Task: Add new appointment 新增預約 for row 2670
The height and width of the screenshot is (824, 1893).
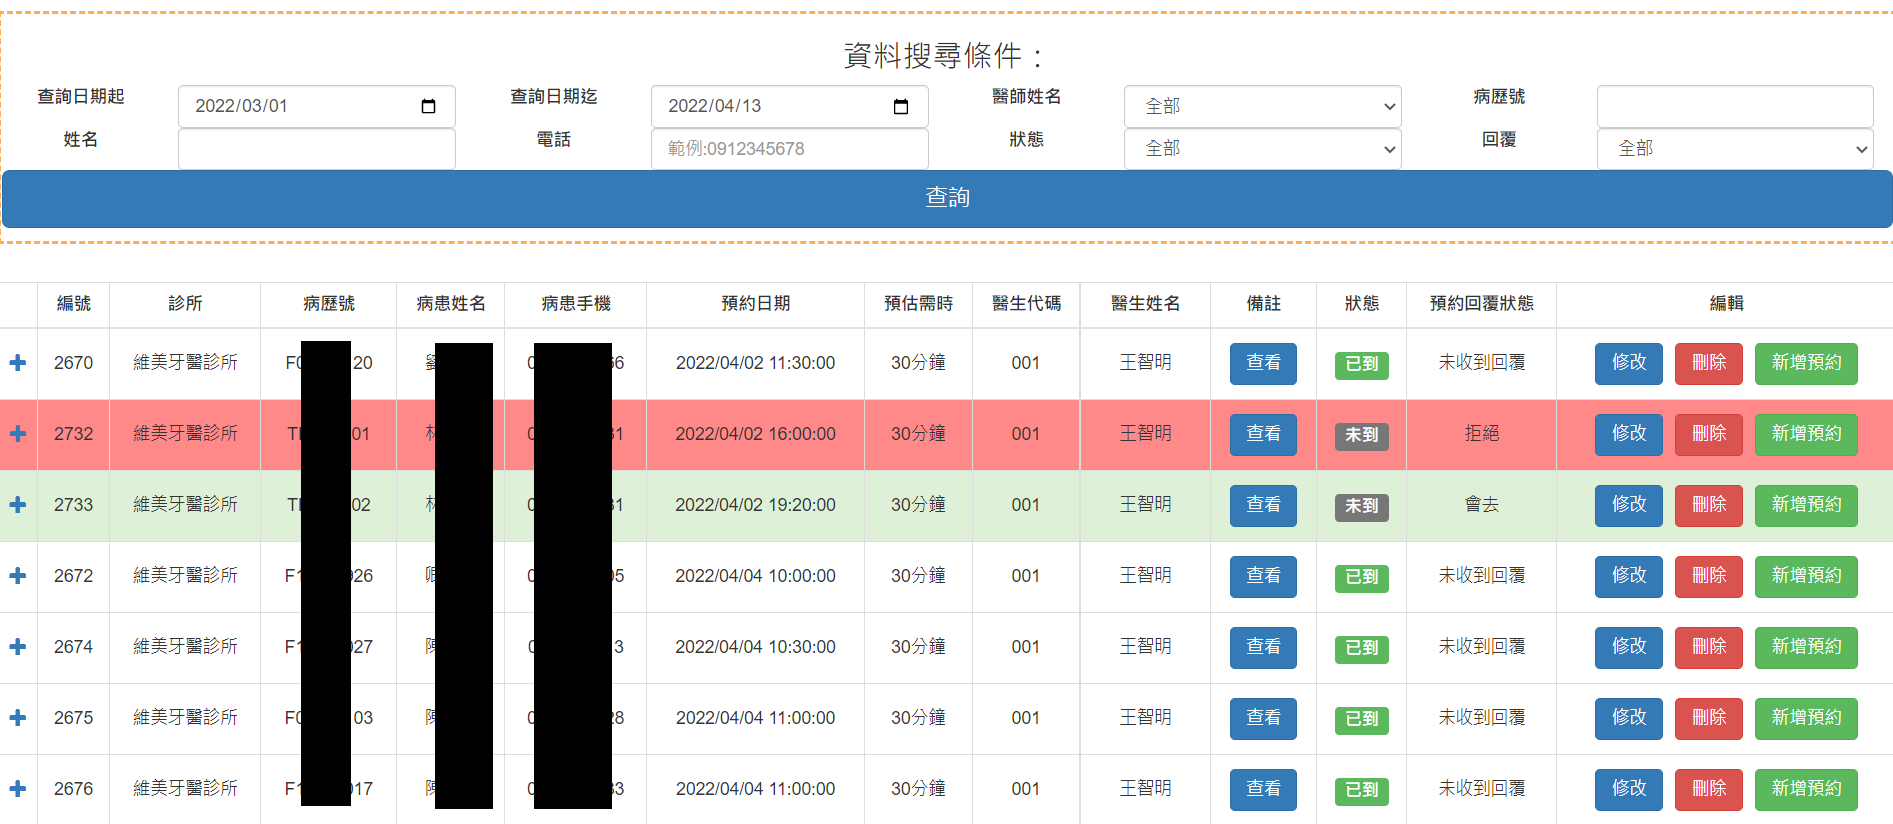Action: point(1806,363)
